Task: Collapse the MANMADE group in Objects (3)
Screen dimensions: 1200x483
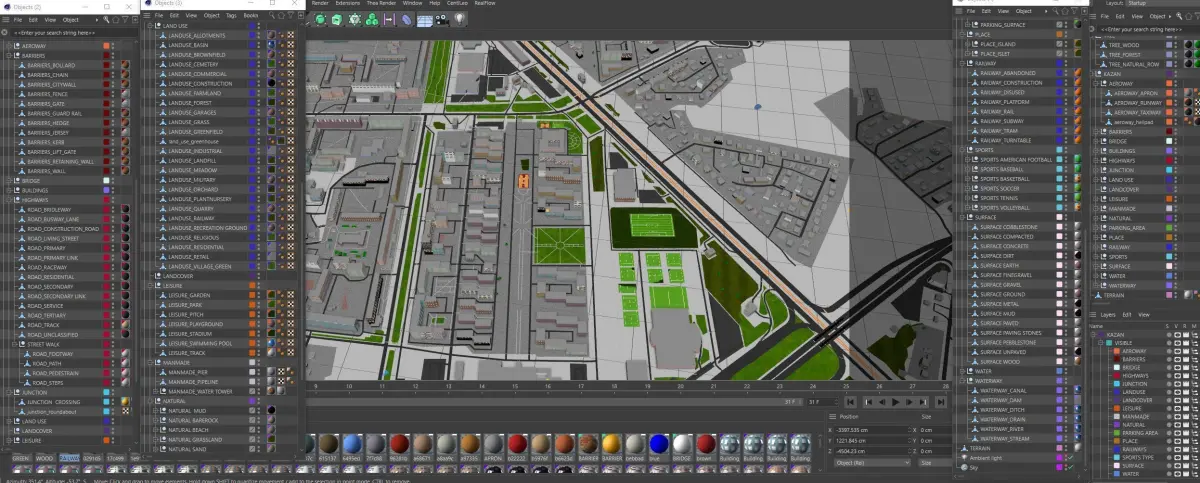Action: pos(151,363)
